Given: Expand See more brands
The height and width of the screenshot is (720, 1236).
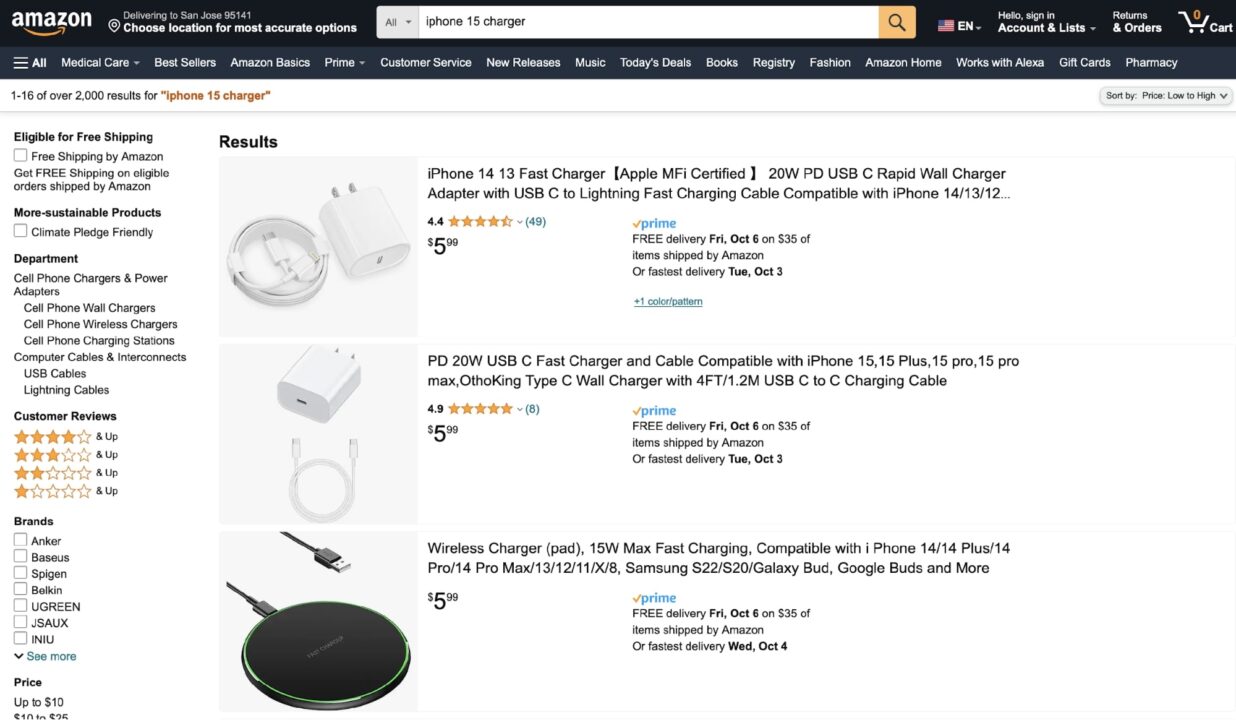Looking at the screenshot, I should tap(45, 657).
